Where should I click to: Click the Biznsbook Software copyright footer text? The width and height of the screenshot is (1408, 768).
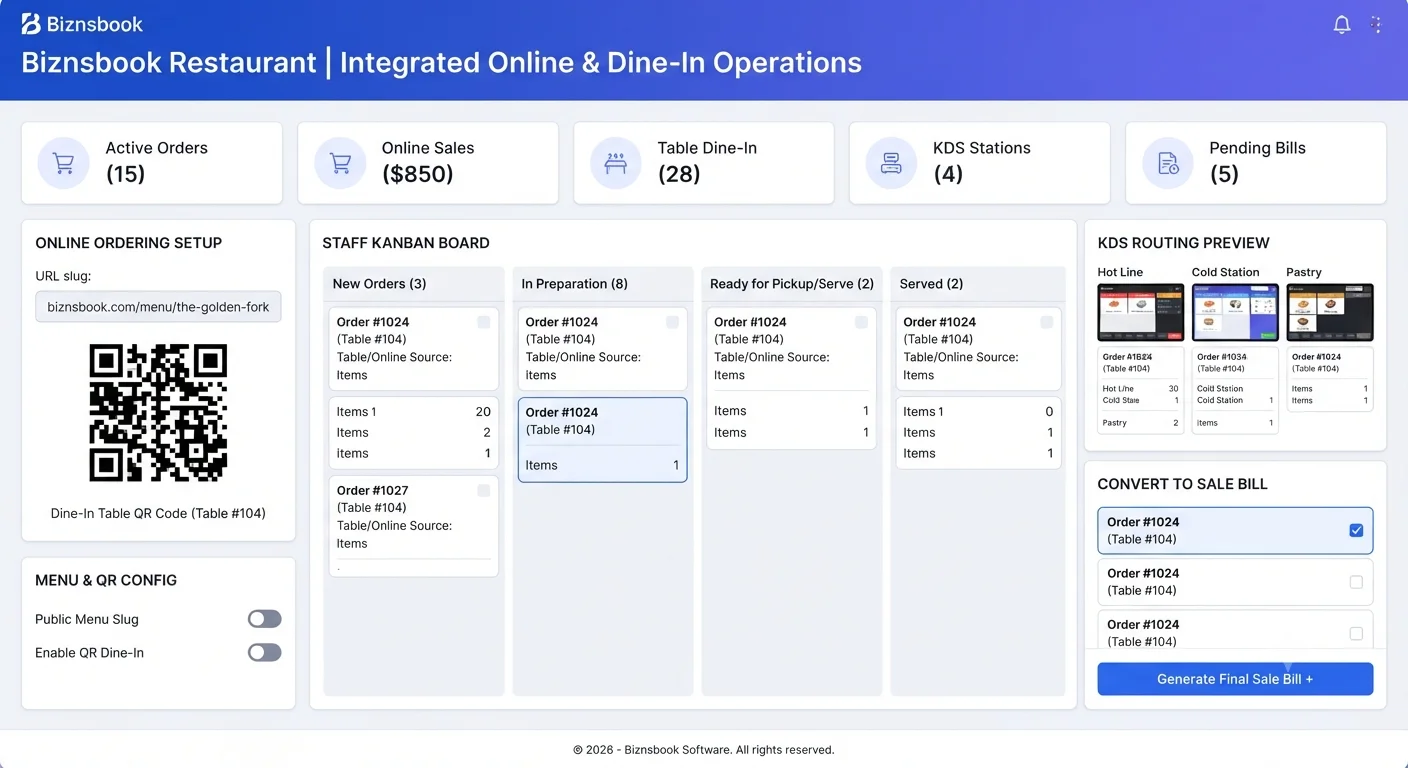tap(704, 750)
